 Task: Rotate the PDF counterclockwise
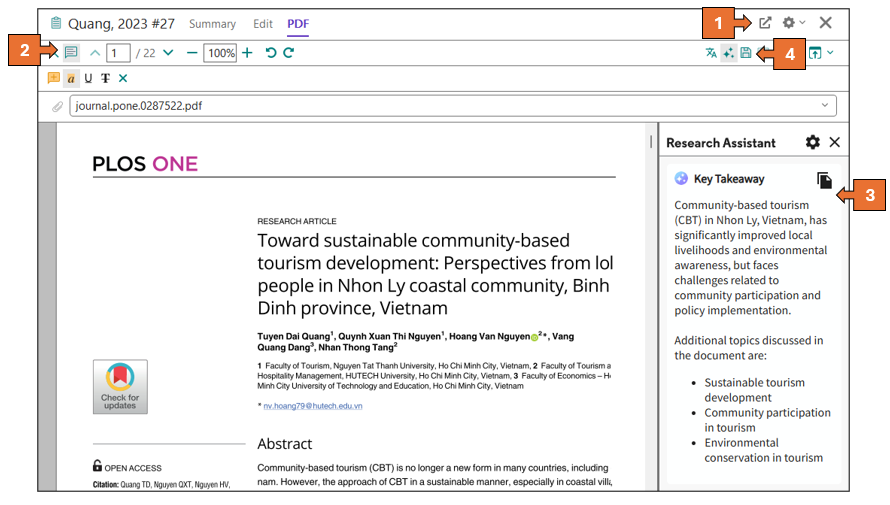[270, 53]
